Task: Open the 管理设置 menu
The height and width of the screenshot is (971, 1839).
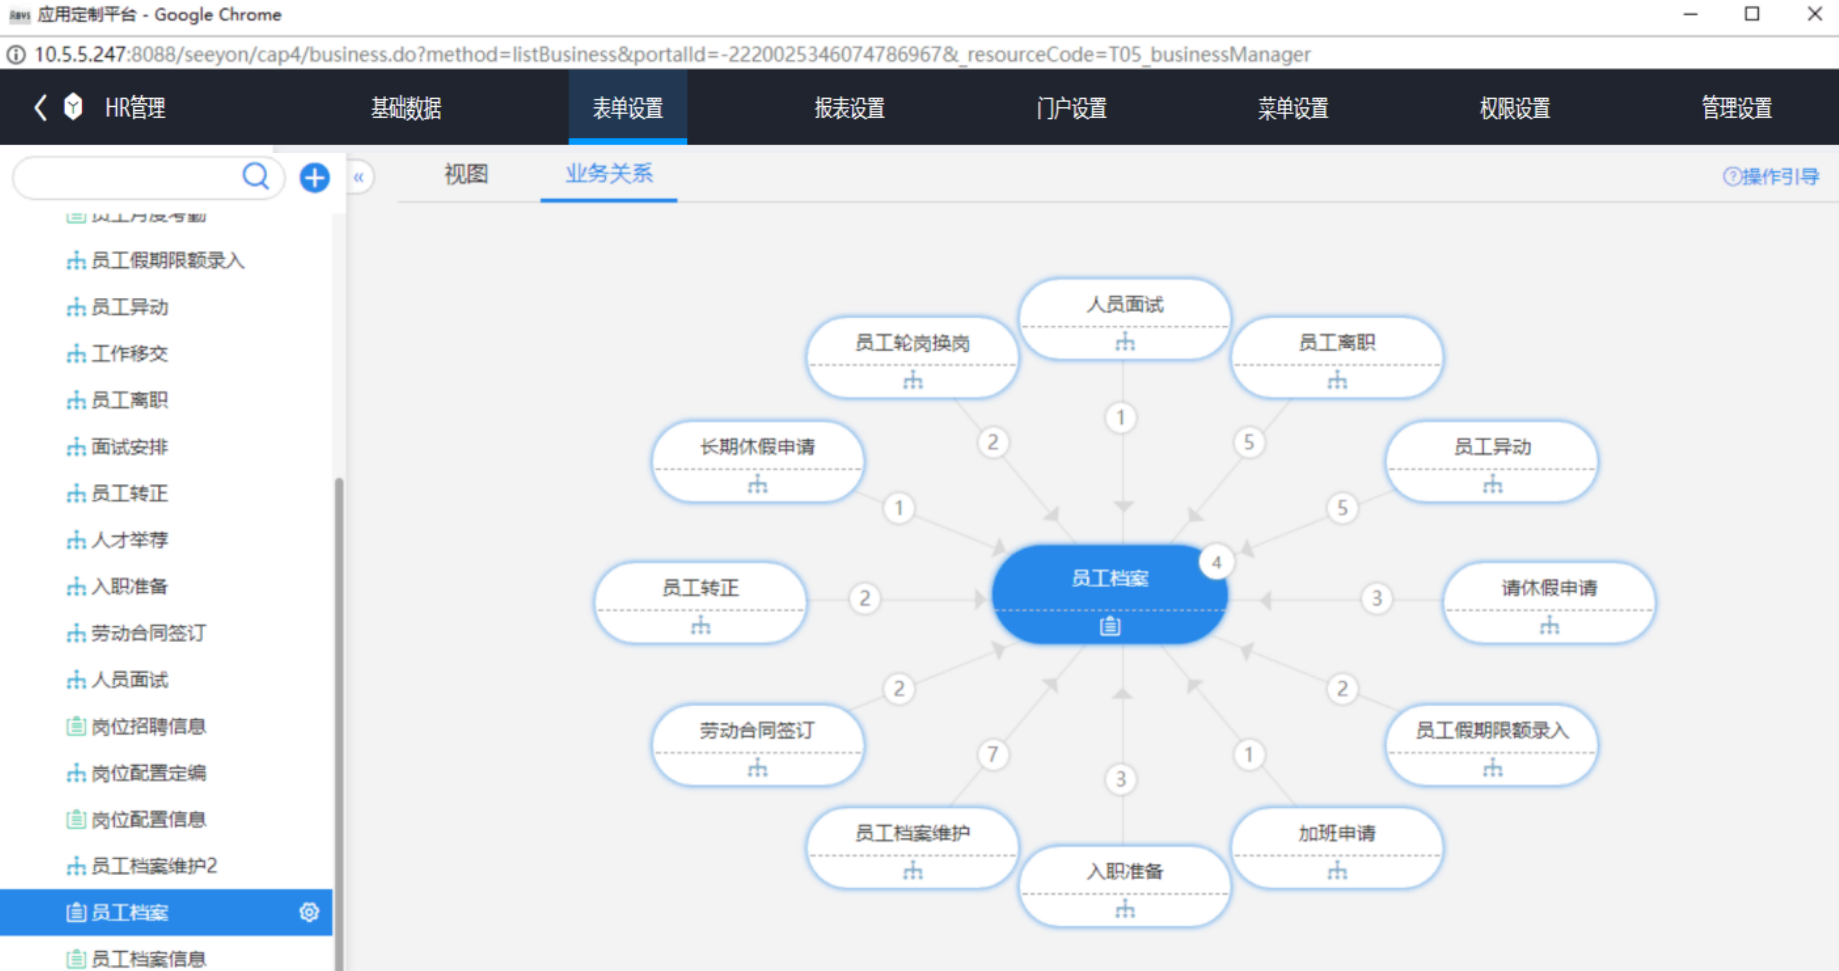Action: [1737, 108]
